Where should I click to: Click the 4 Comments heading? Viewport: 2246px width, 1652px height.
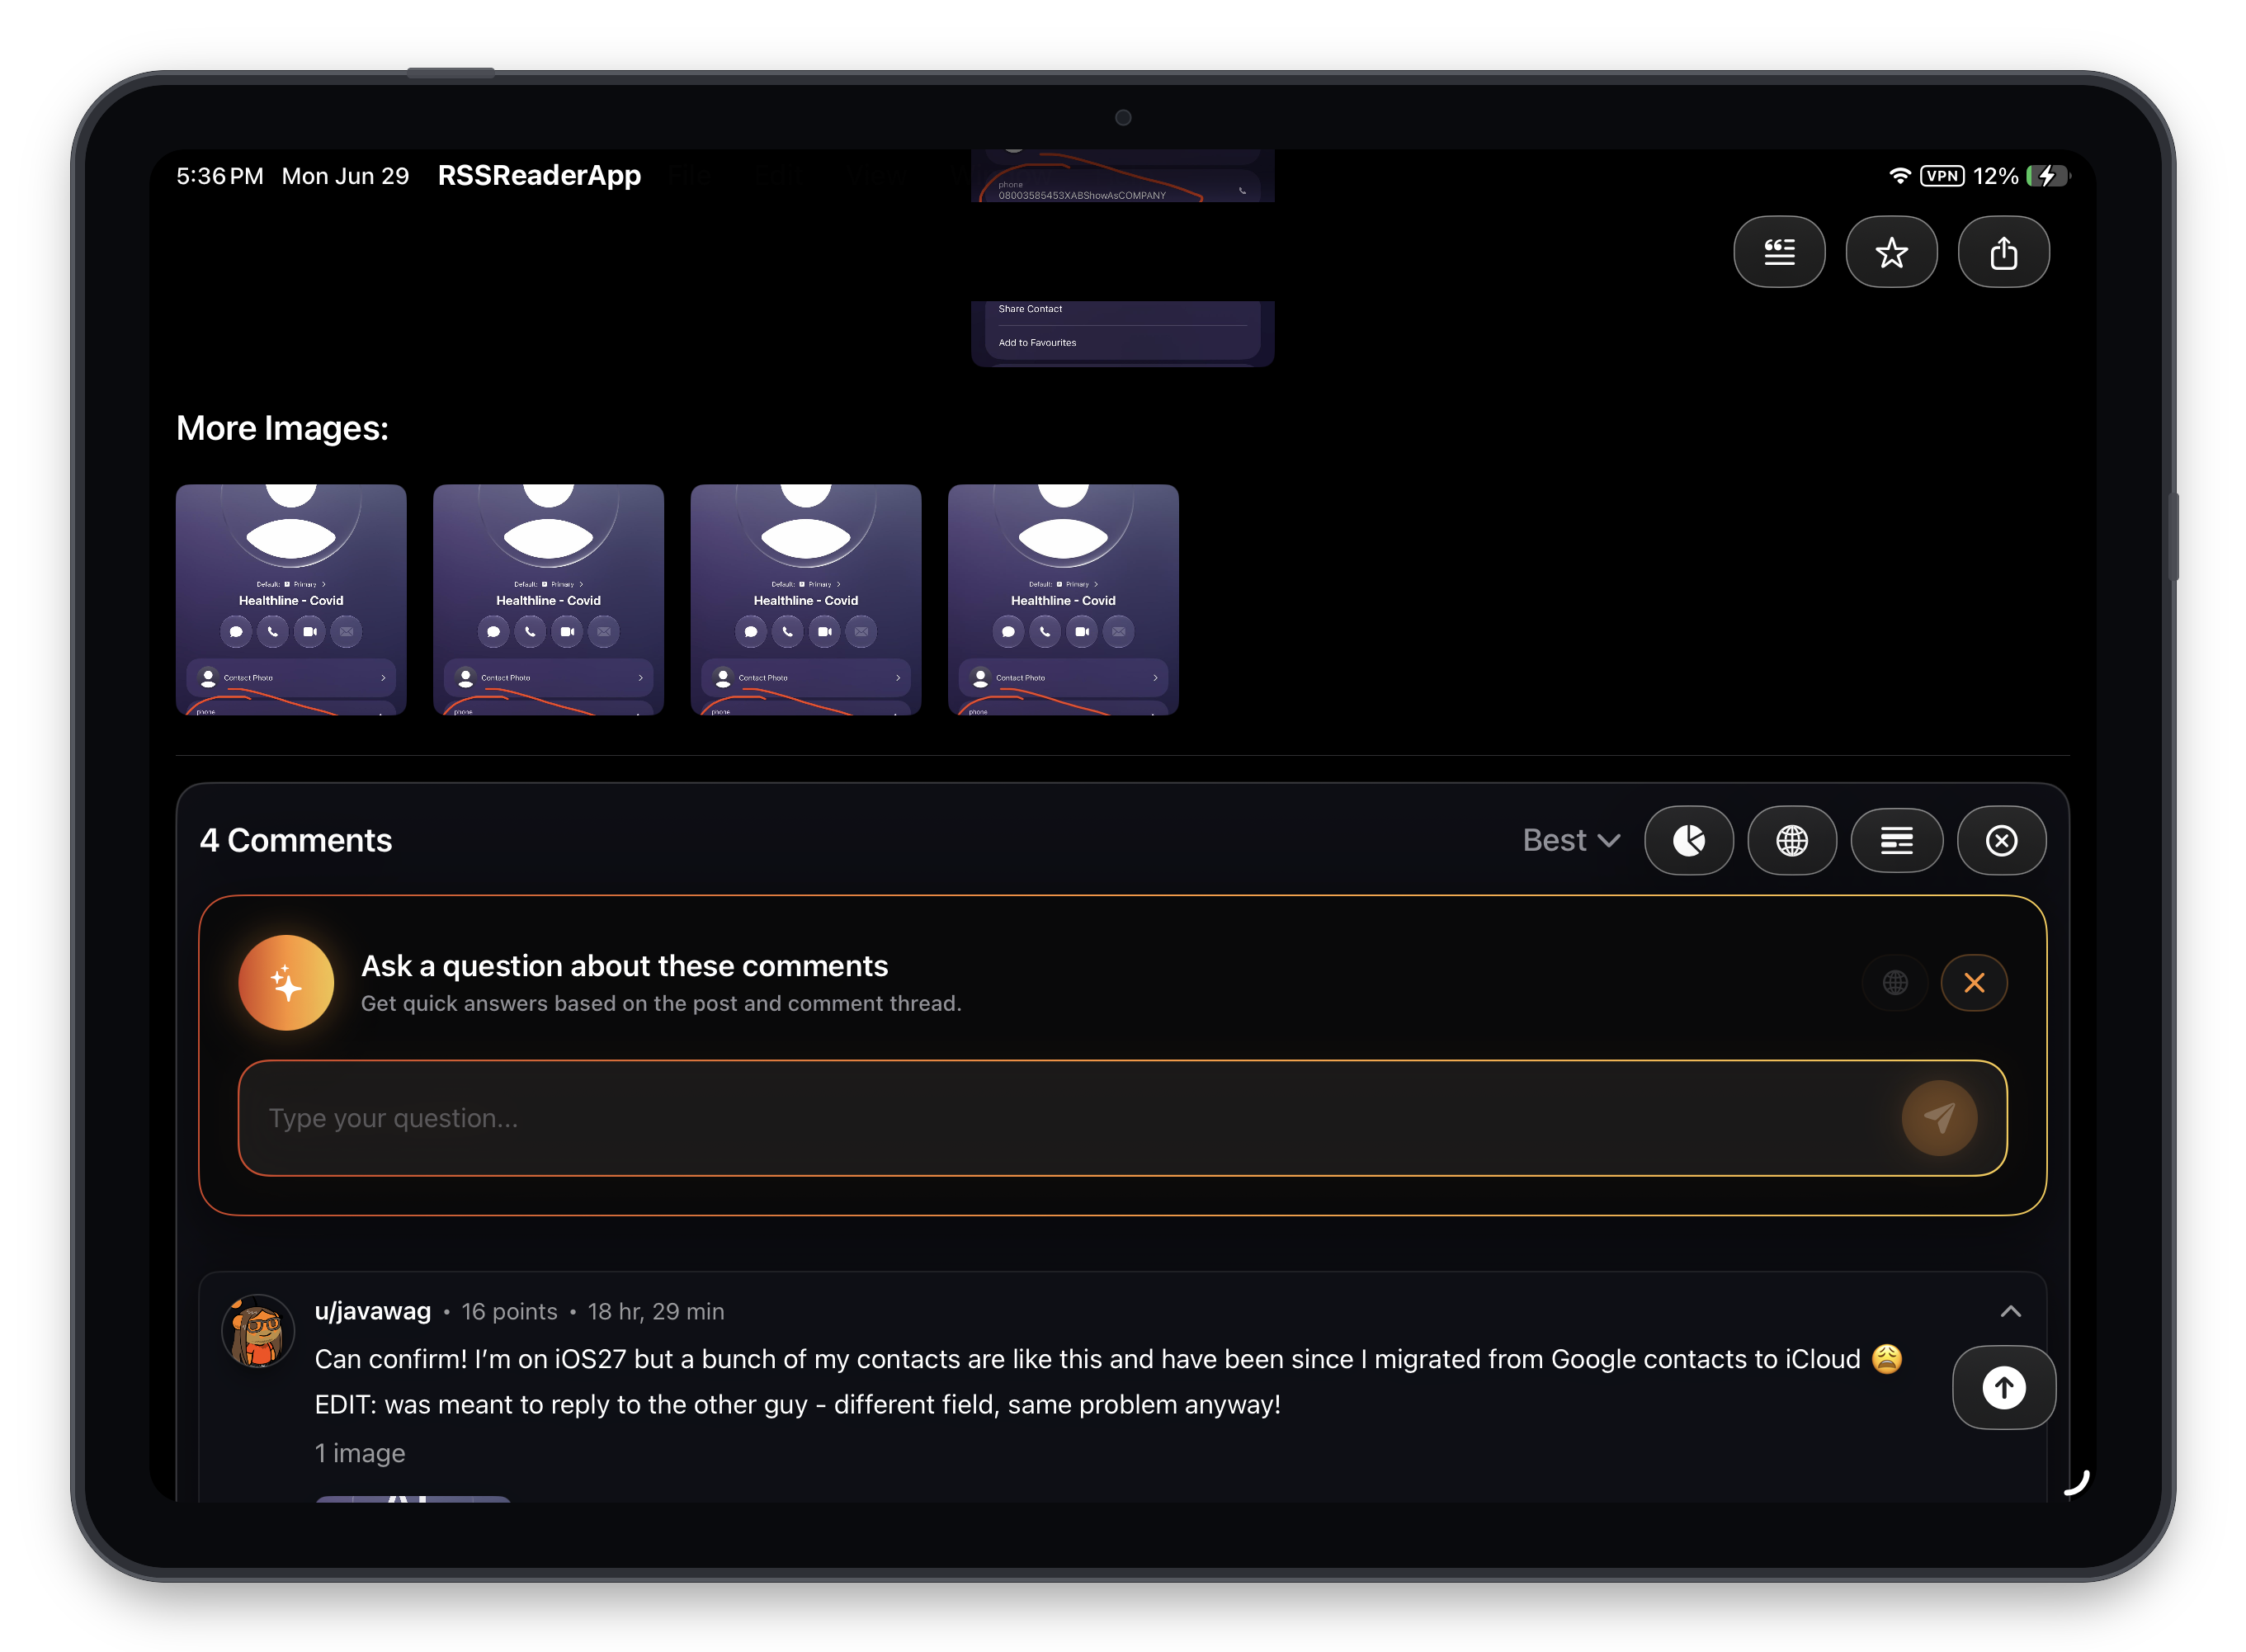296,840
